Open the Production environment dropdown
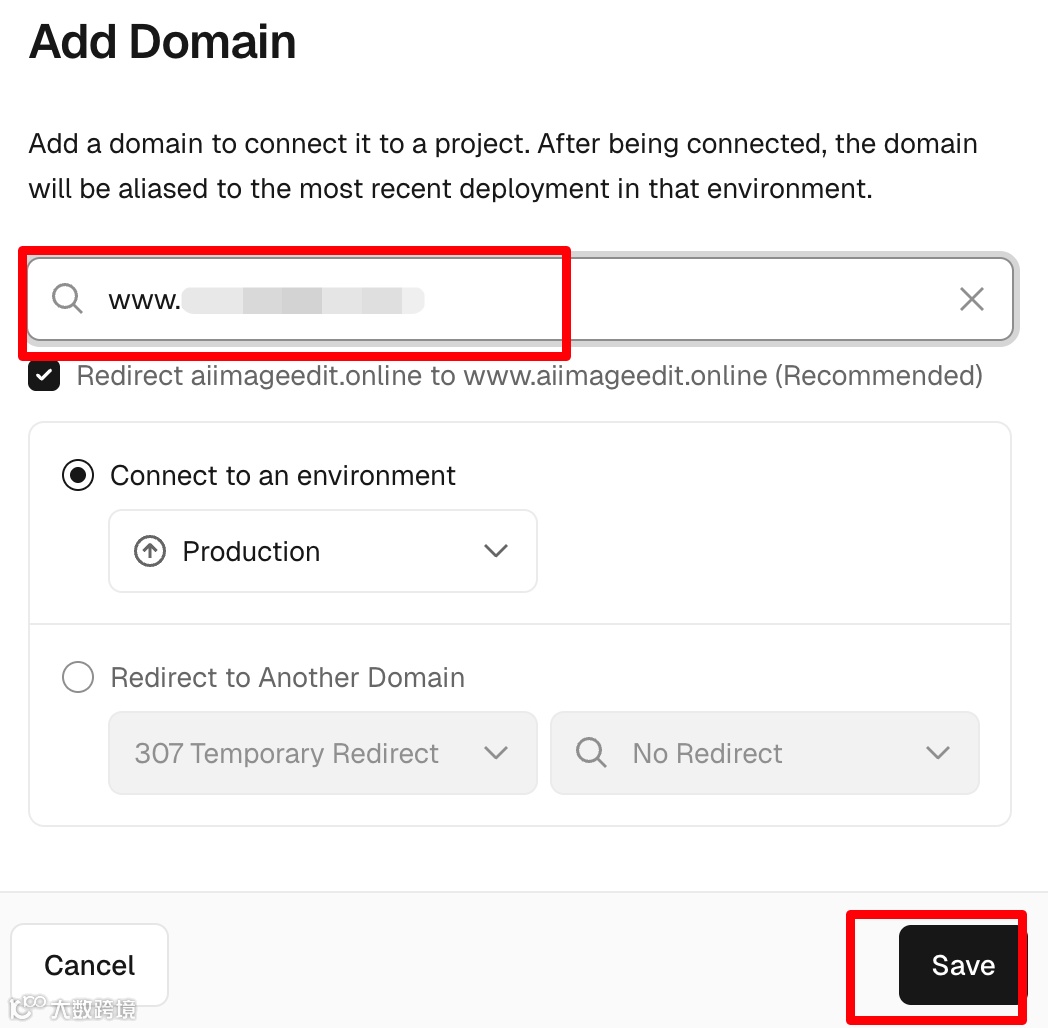Image resolution: width=1048 pixels, height=1028 pixels. [322, 551]
